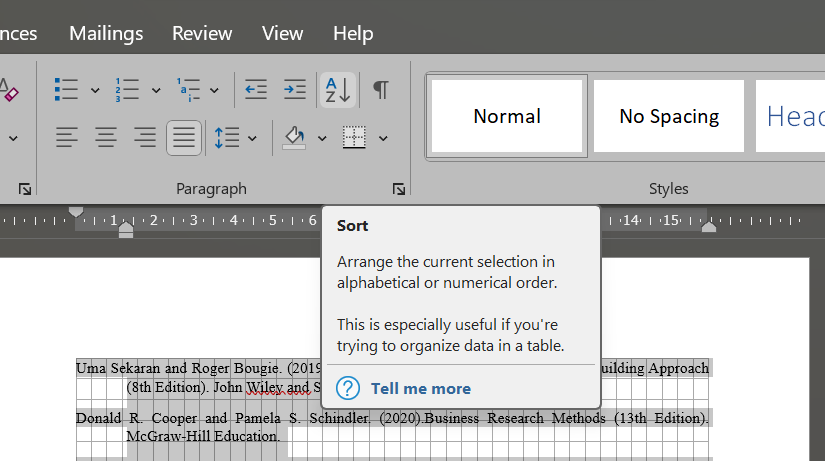Viewport: 825px width, 461px height.
Task: Open the Help tab
Action: pos(353,34)
